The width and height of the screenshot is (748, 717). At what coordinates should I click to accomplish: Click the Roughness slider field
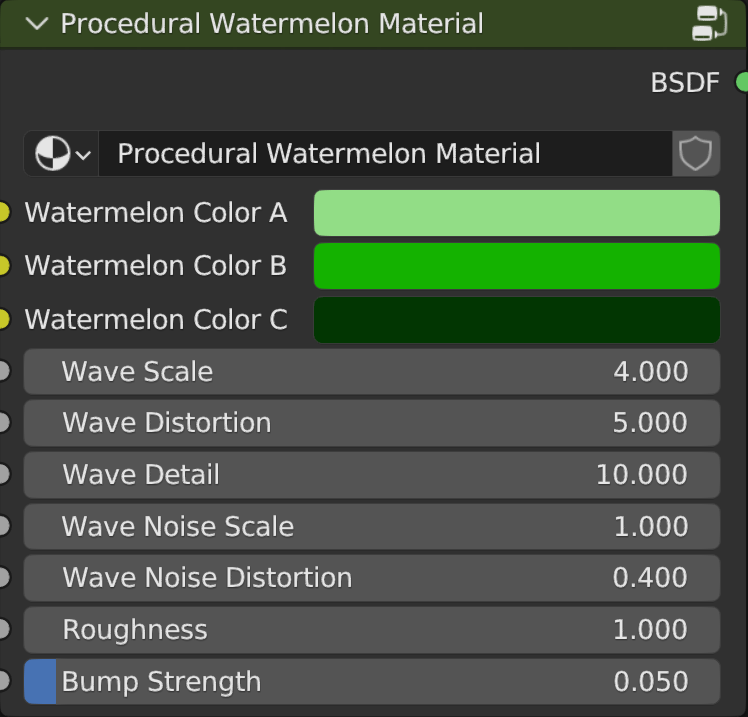pyautogui.click(x=371, y=630)
